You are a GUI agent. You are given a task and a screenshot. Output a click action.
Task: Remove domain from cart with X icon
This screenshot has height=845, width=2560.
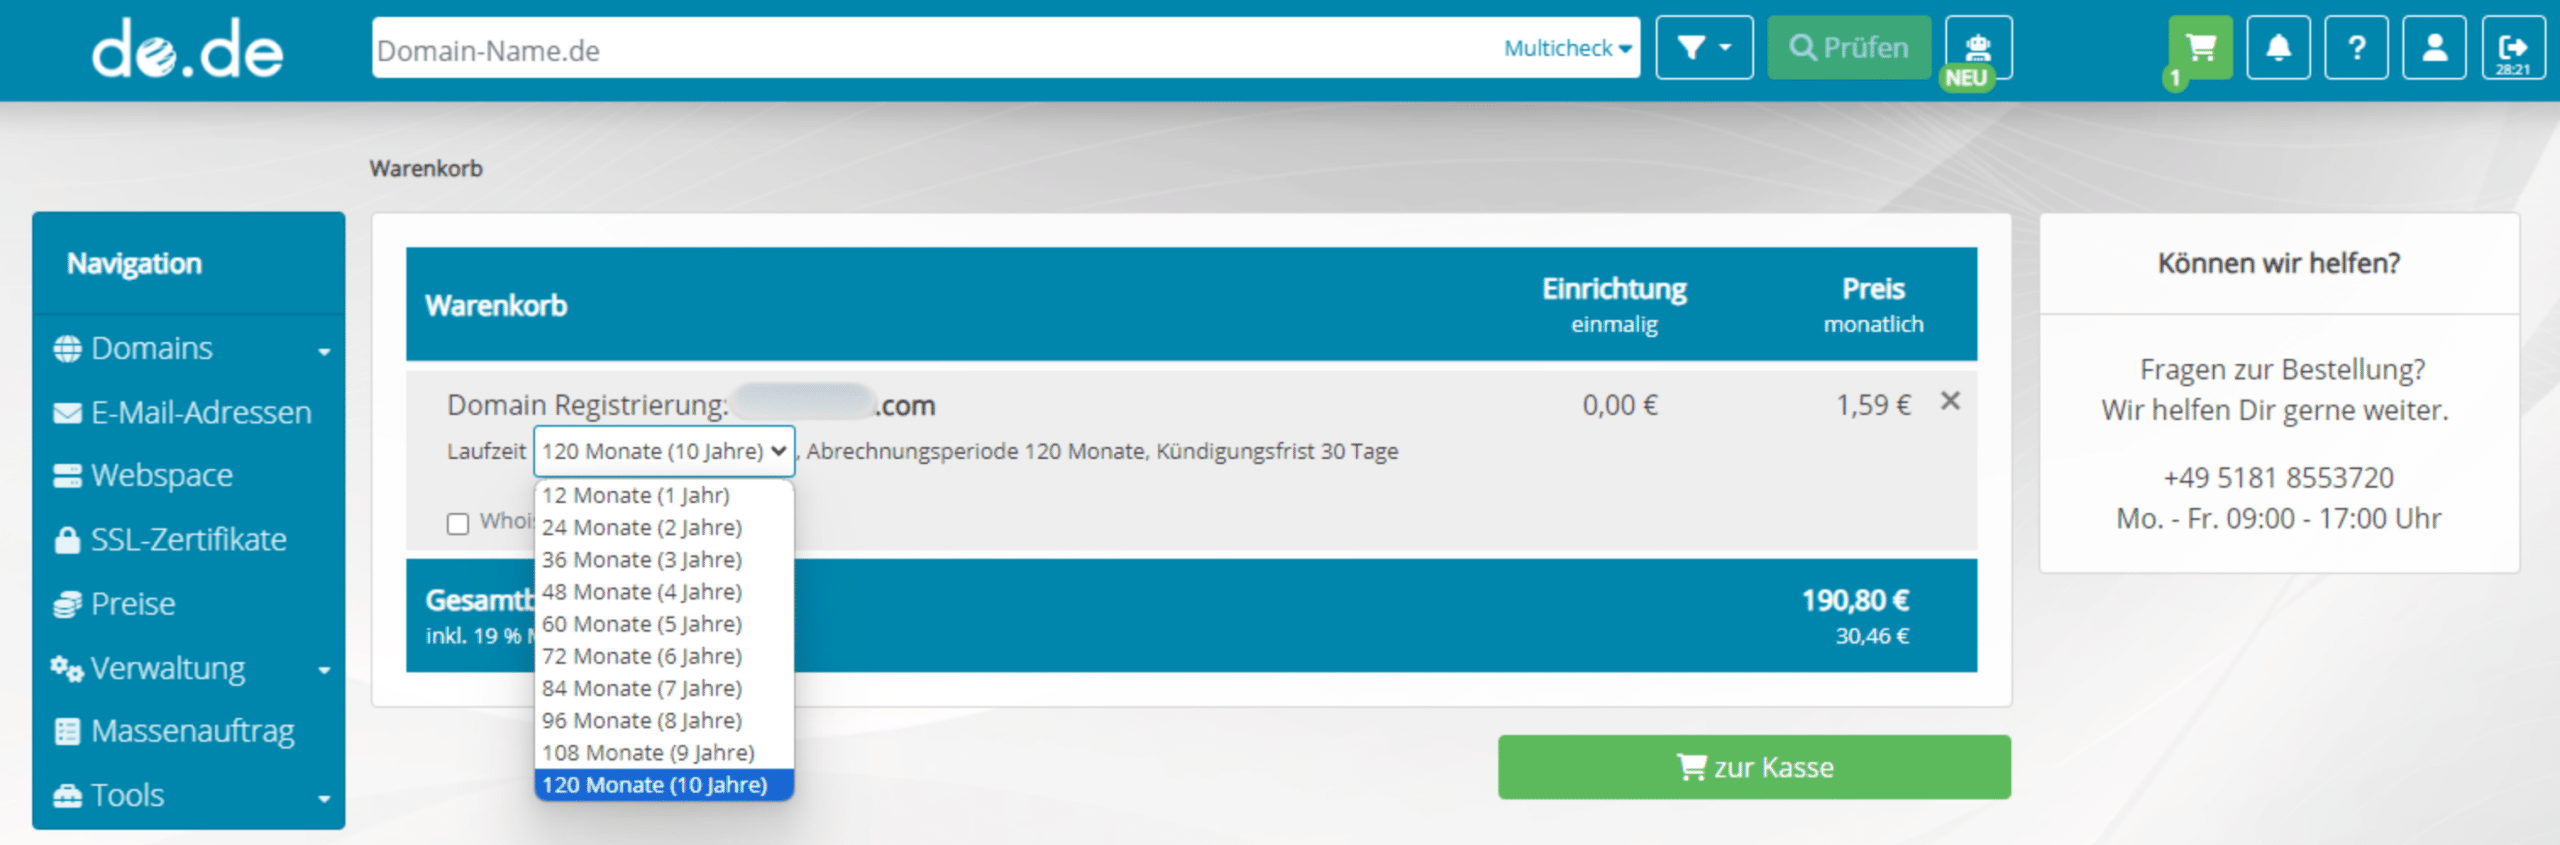(x=1950, y=401)
